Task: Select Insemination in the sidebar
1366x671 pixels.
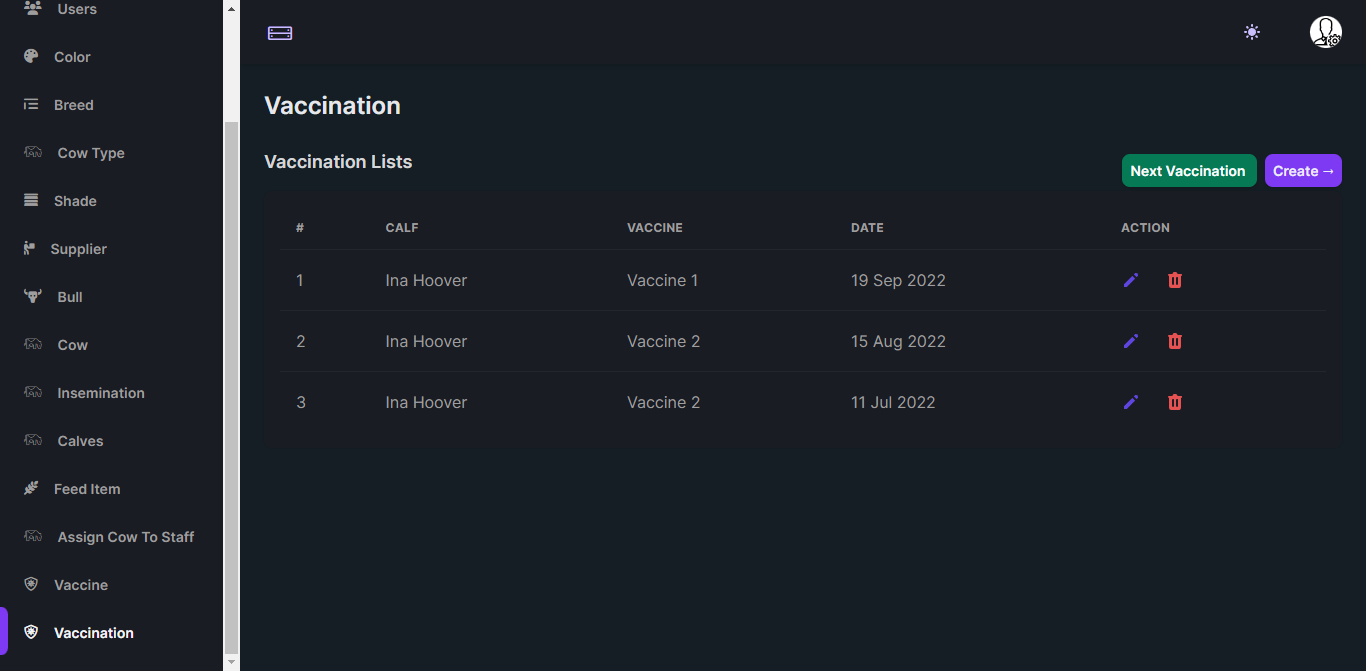Action: pyautogui.click(x=100, y=393)
